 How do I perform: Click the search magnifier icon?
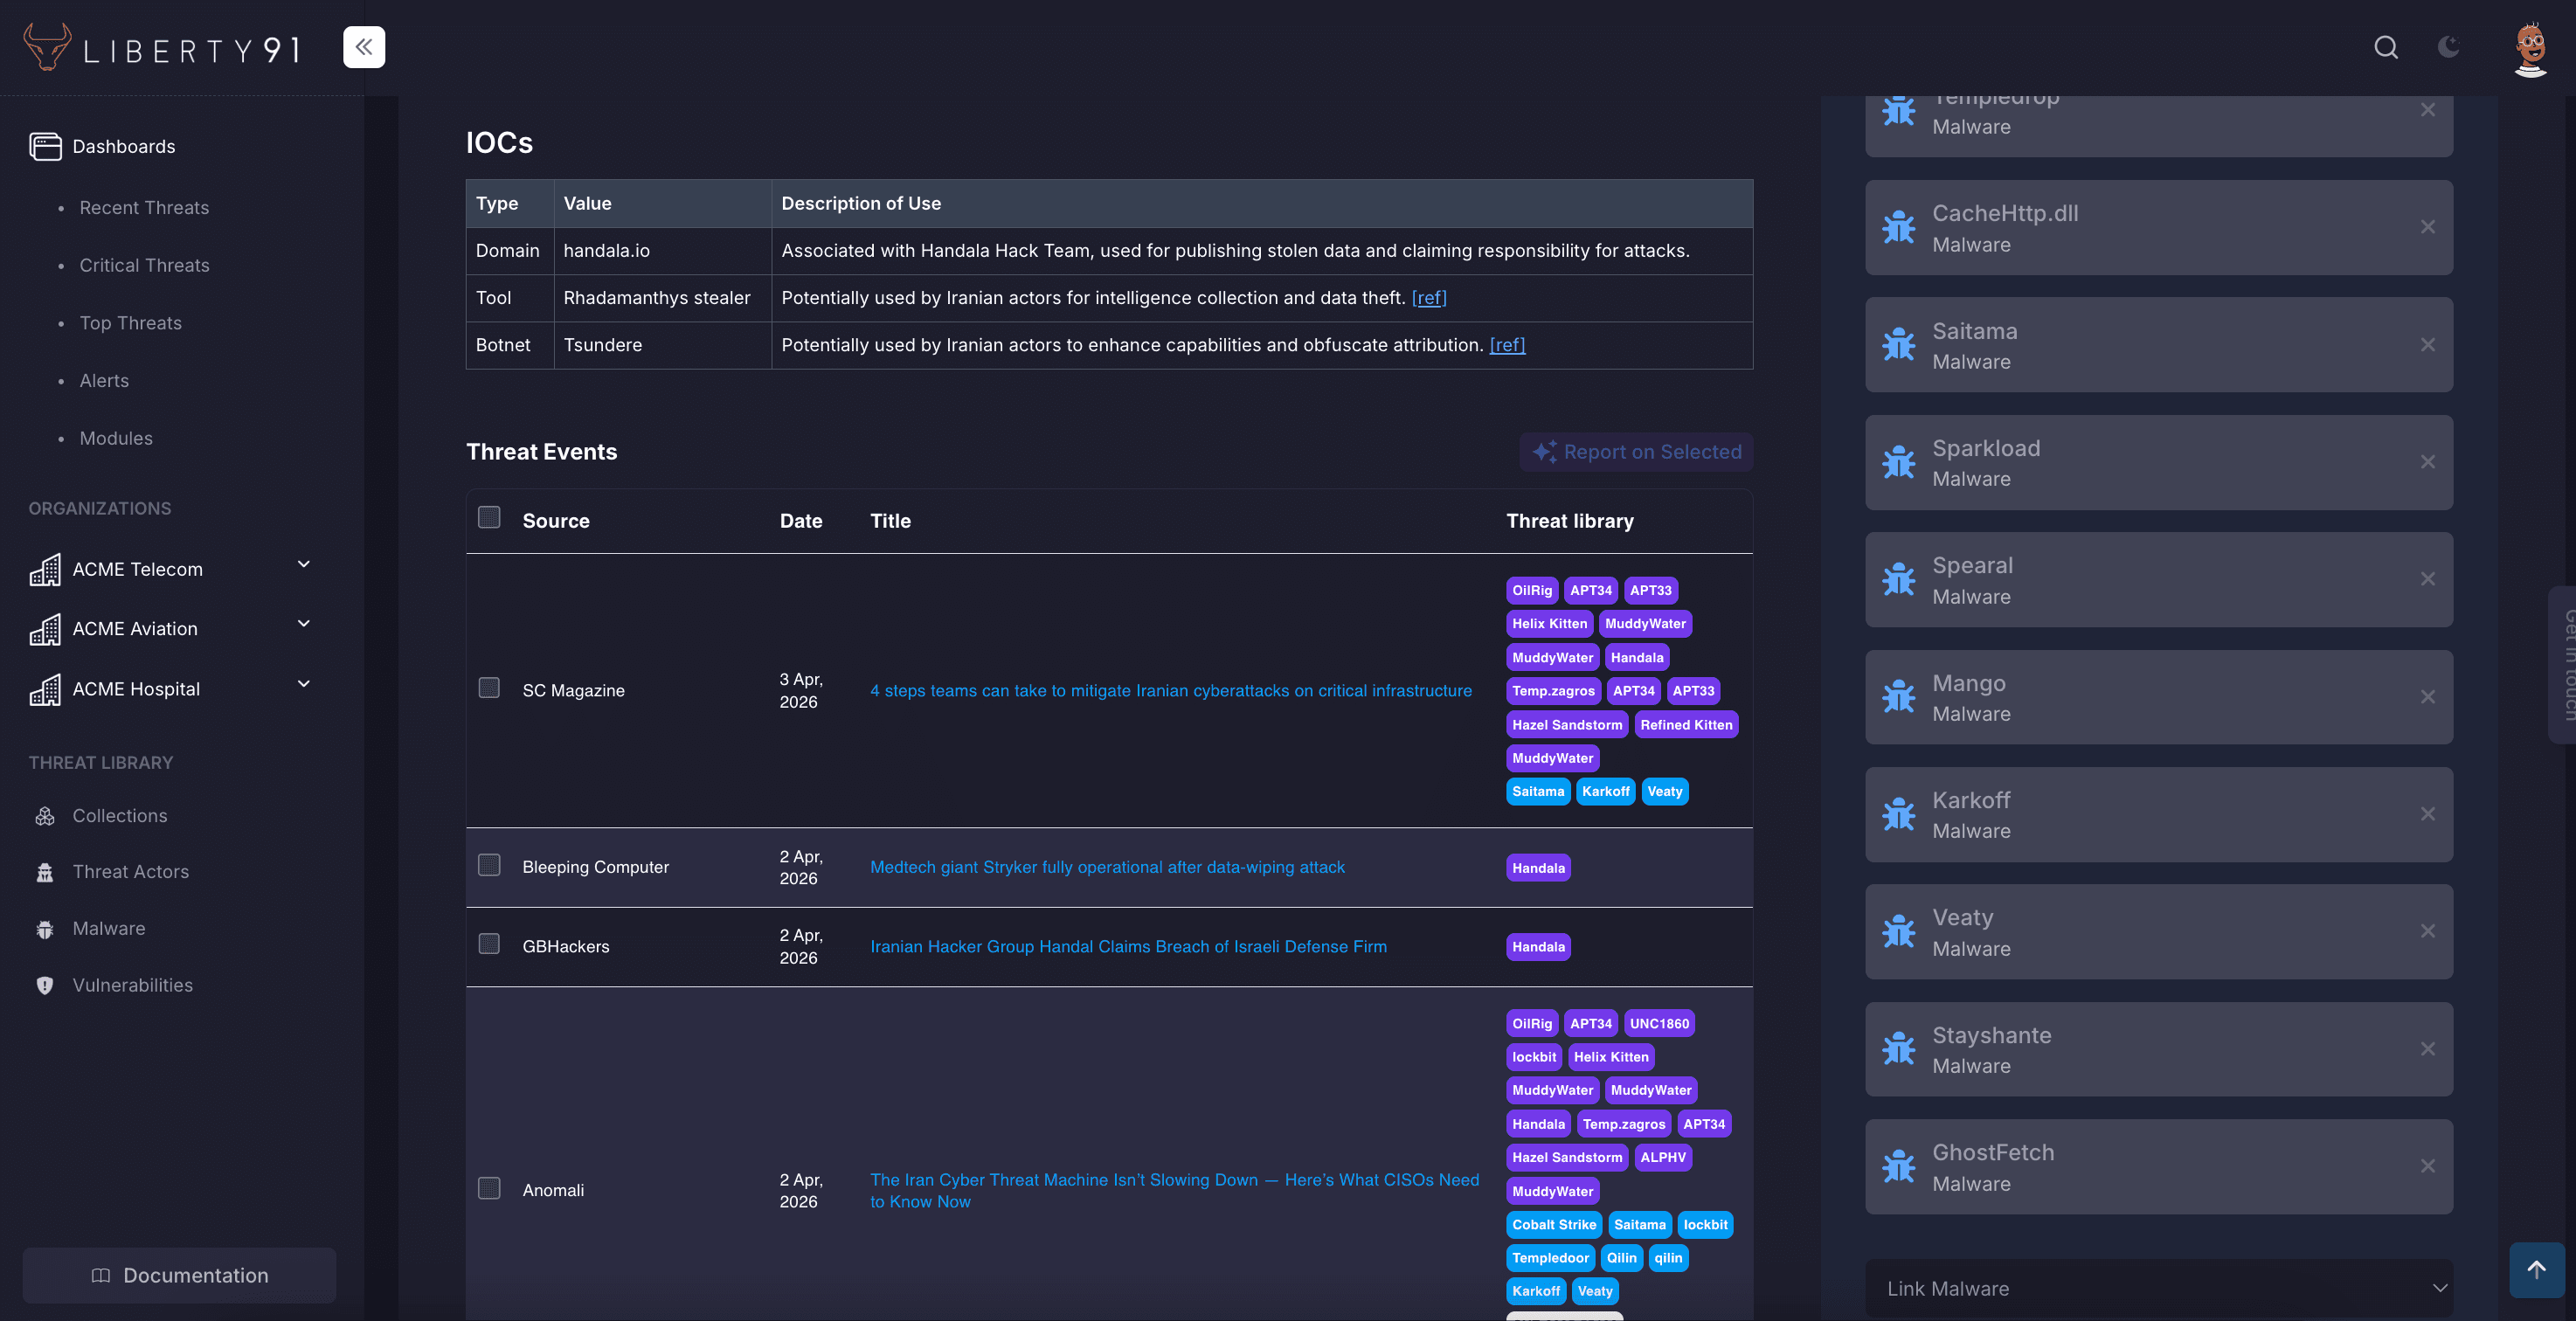tap(2386, 47)
